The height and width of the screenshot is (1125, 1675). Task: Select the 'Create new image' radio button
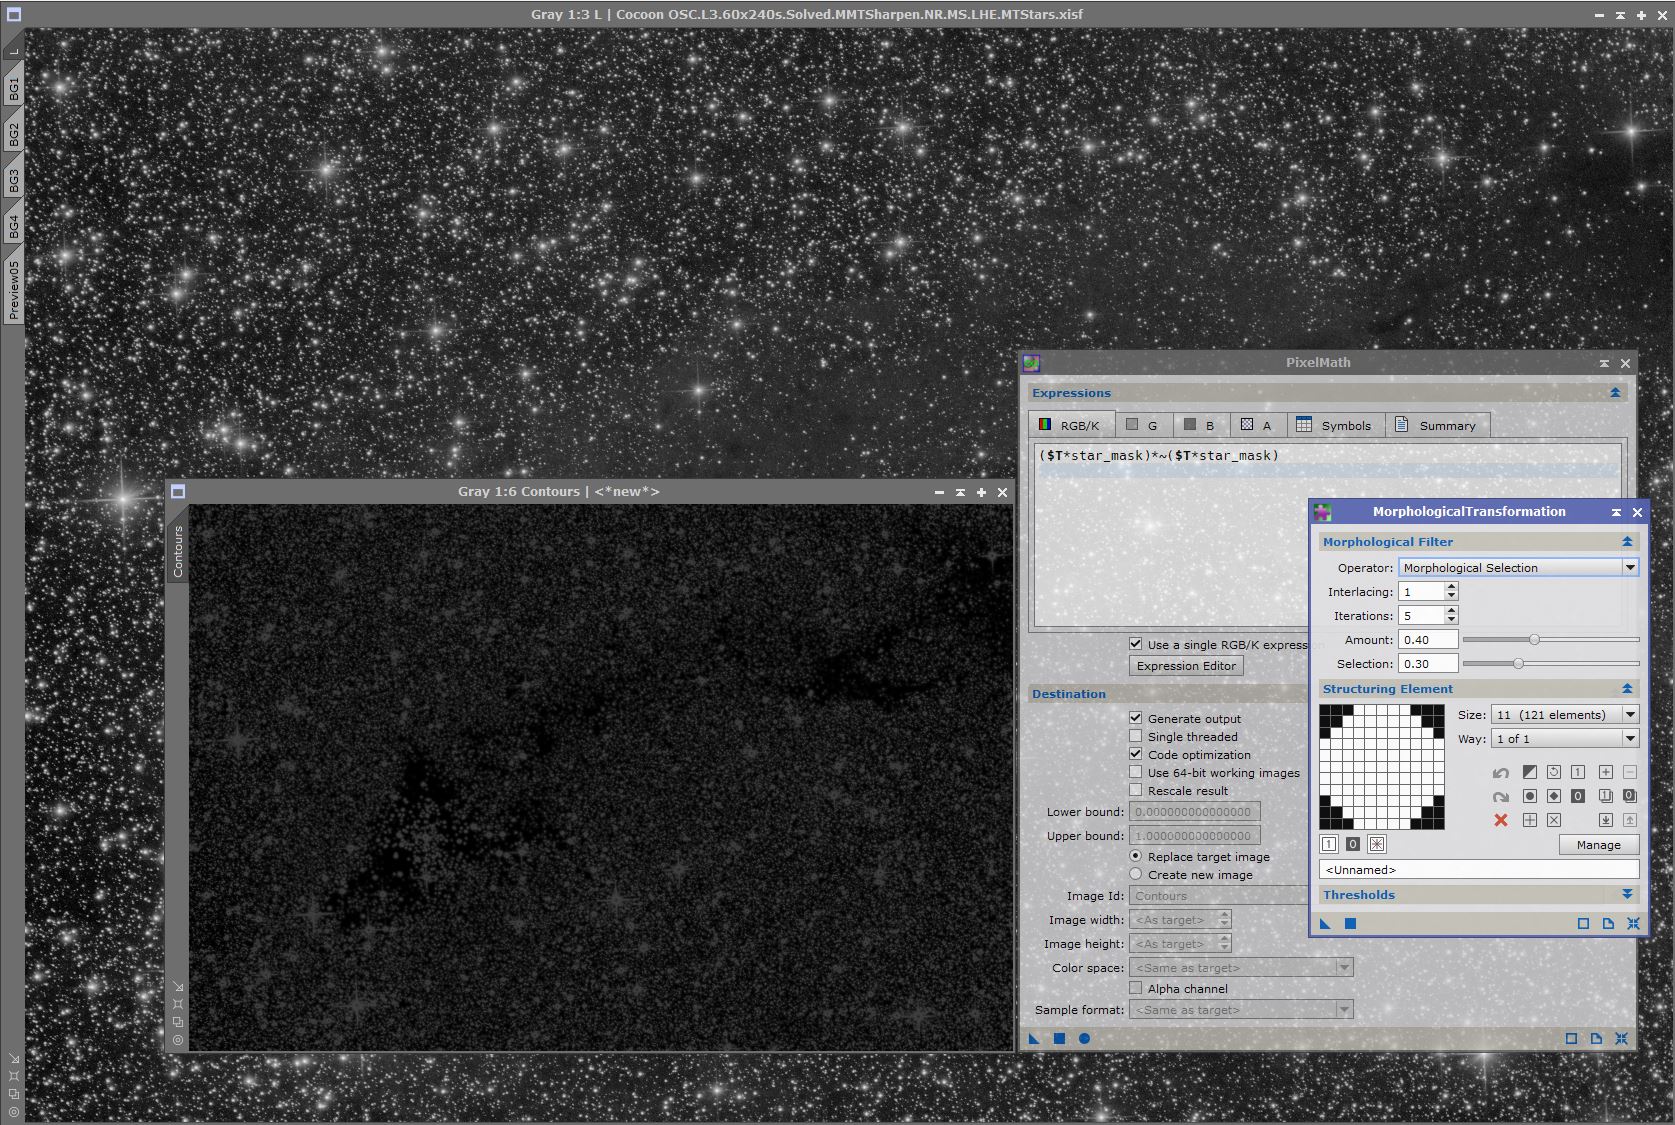pyautogui.click(x=1135, y=874)
